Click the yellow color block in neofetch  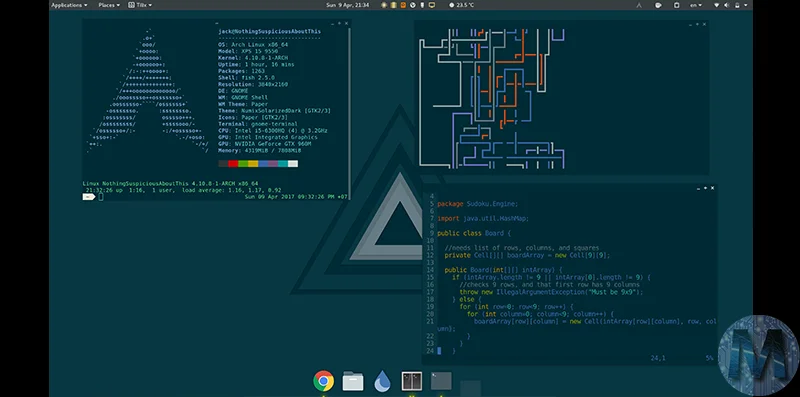253,164
